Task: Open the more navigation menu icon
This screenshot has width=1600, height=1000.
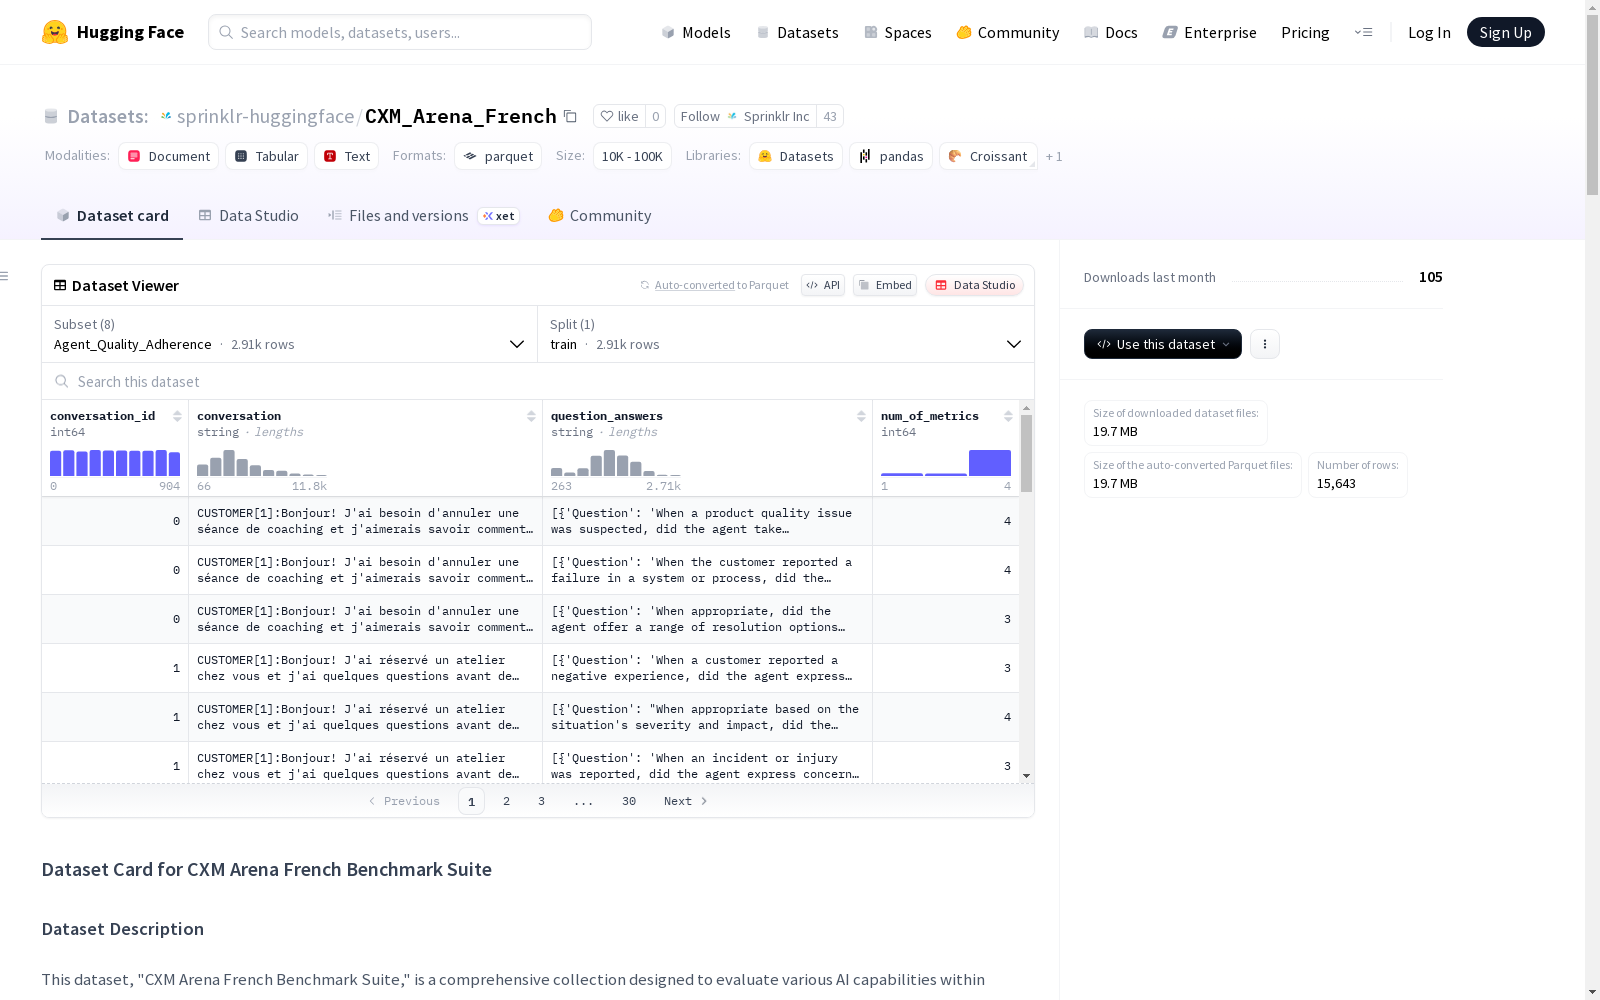Action: pyautogui.click(x=1363, y=32)
